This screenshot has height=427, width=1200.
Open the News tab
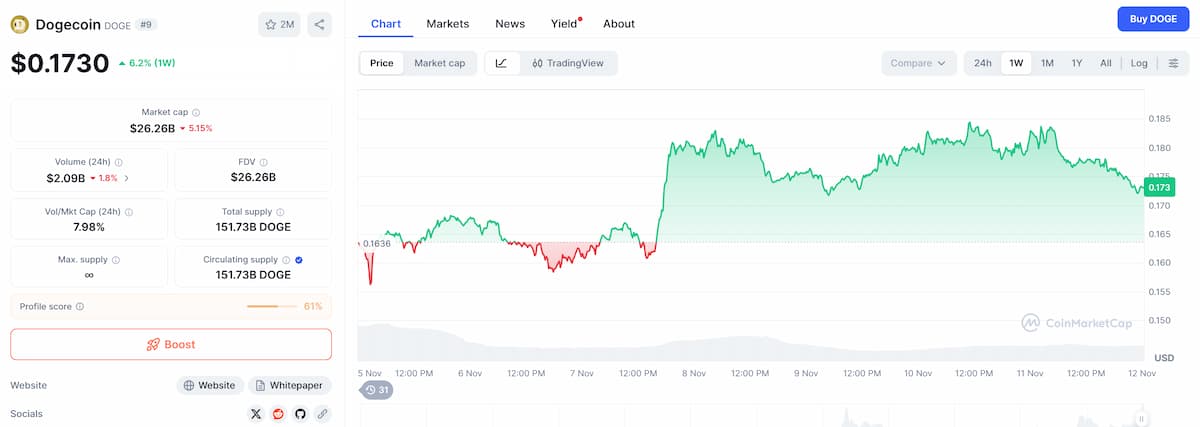click(x=510, y=23)
